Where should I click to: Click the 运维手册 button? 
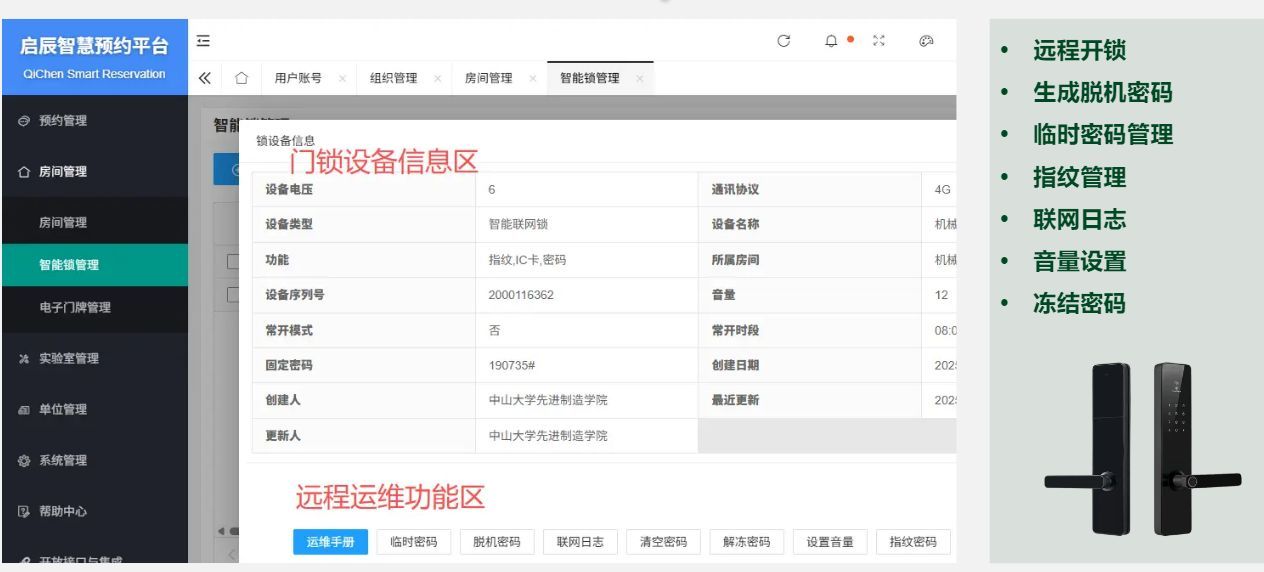click(x=330, y=541)
